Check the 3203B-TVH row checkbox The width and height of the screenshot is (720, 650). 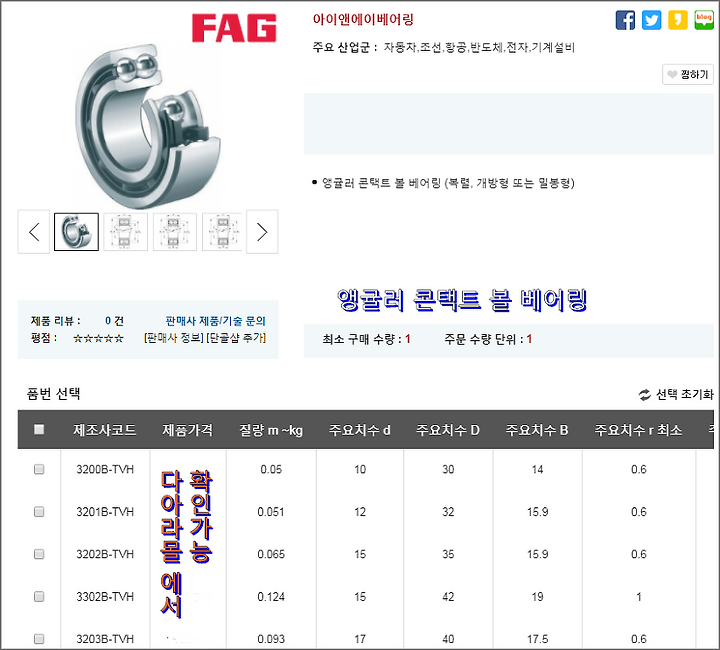point(39,639)
